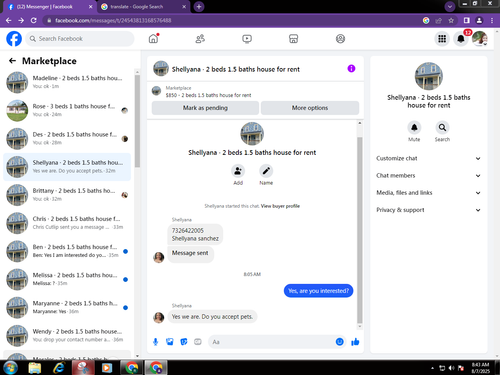Open Maryanne unread conversation
Image resolution: width=500 pixels, height=375 pixels.
67,307
